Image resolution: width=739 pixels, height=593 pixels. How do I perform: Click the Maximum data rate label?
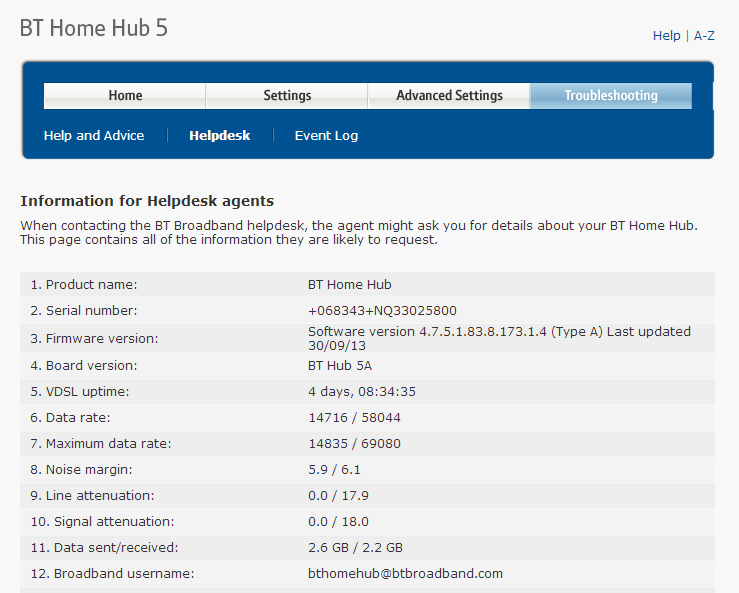coord(101,444)
